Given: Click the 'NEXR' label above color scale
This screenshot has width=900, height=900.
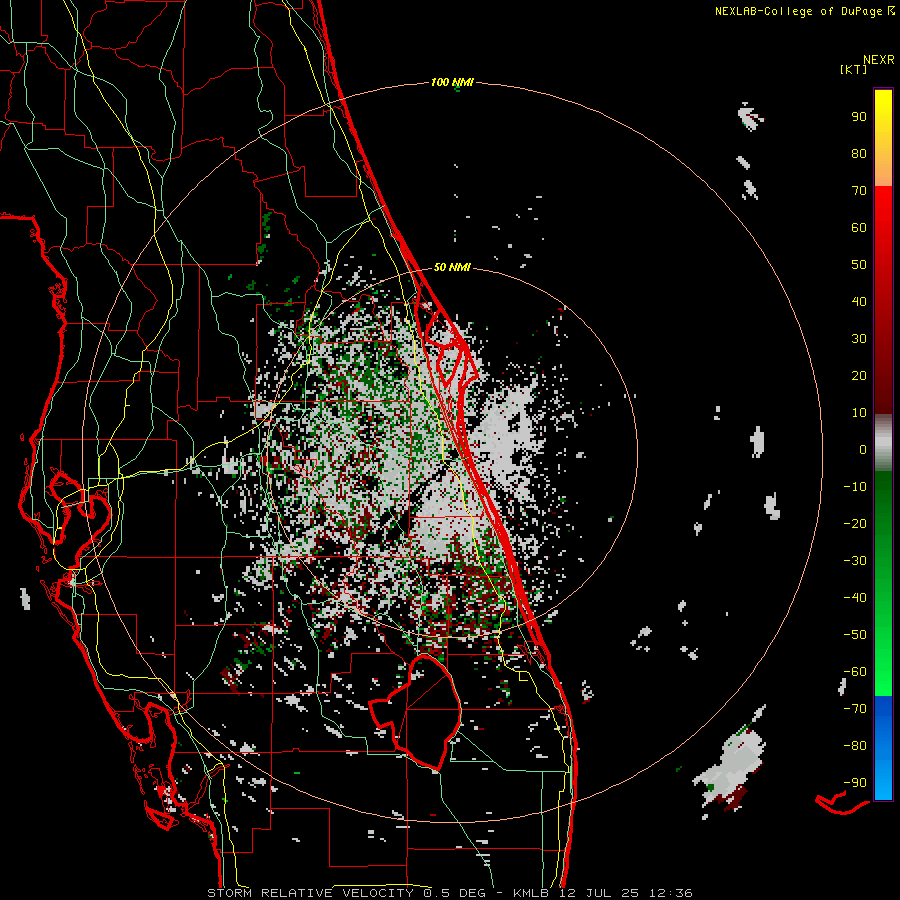Looking at the screenshot, I should [x=879, y=60].
